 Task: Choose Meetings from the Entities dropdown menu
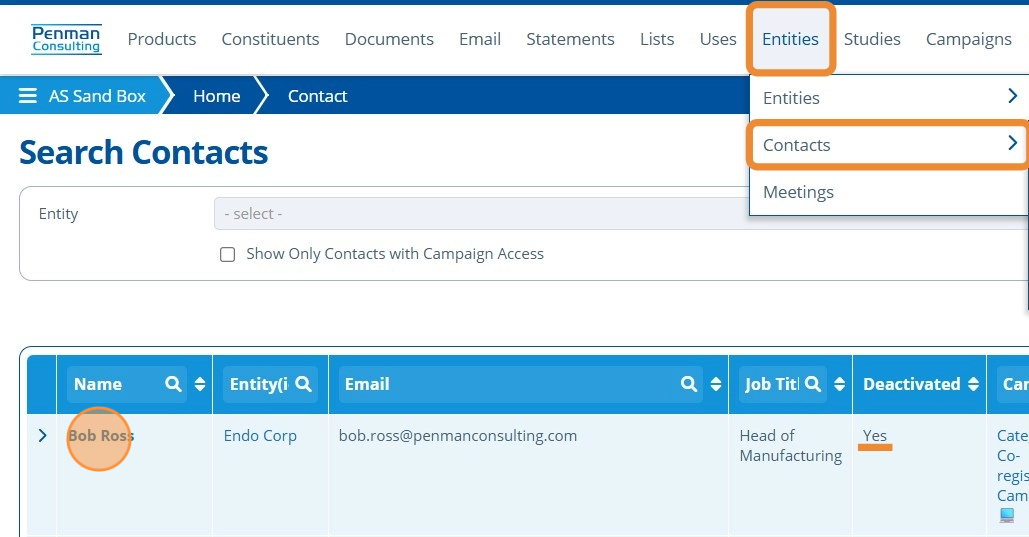(798, 192)
